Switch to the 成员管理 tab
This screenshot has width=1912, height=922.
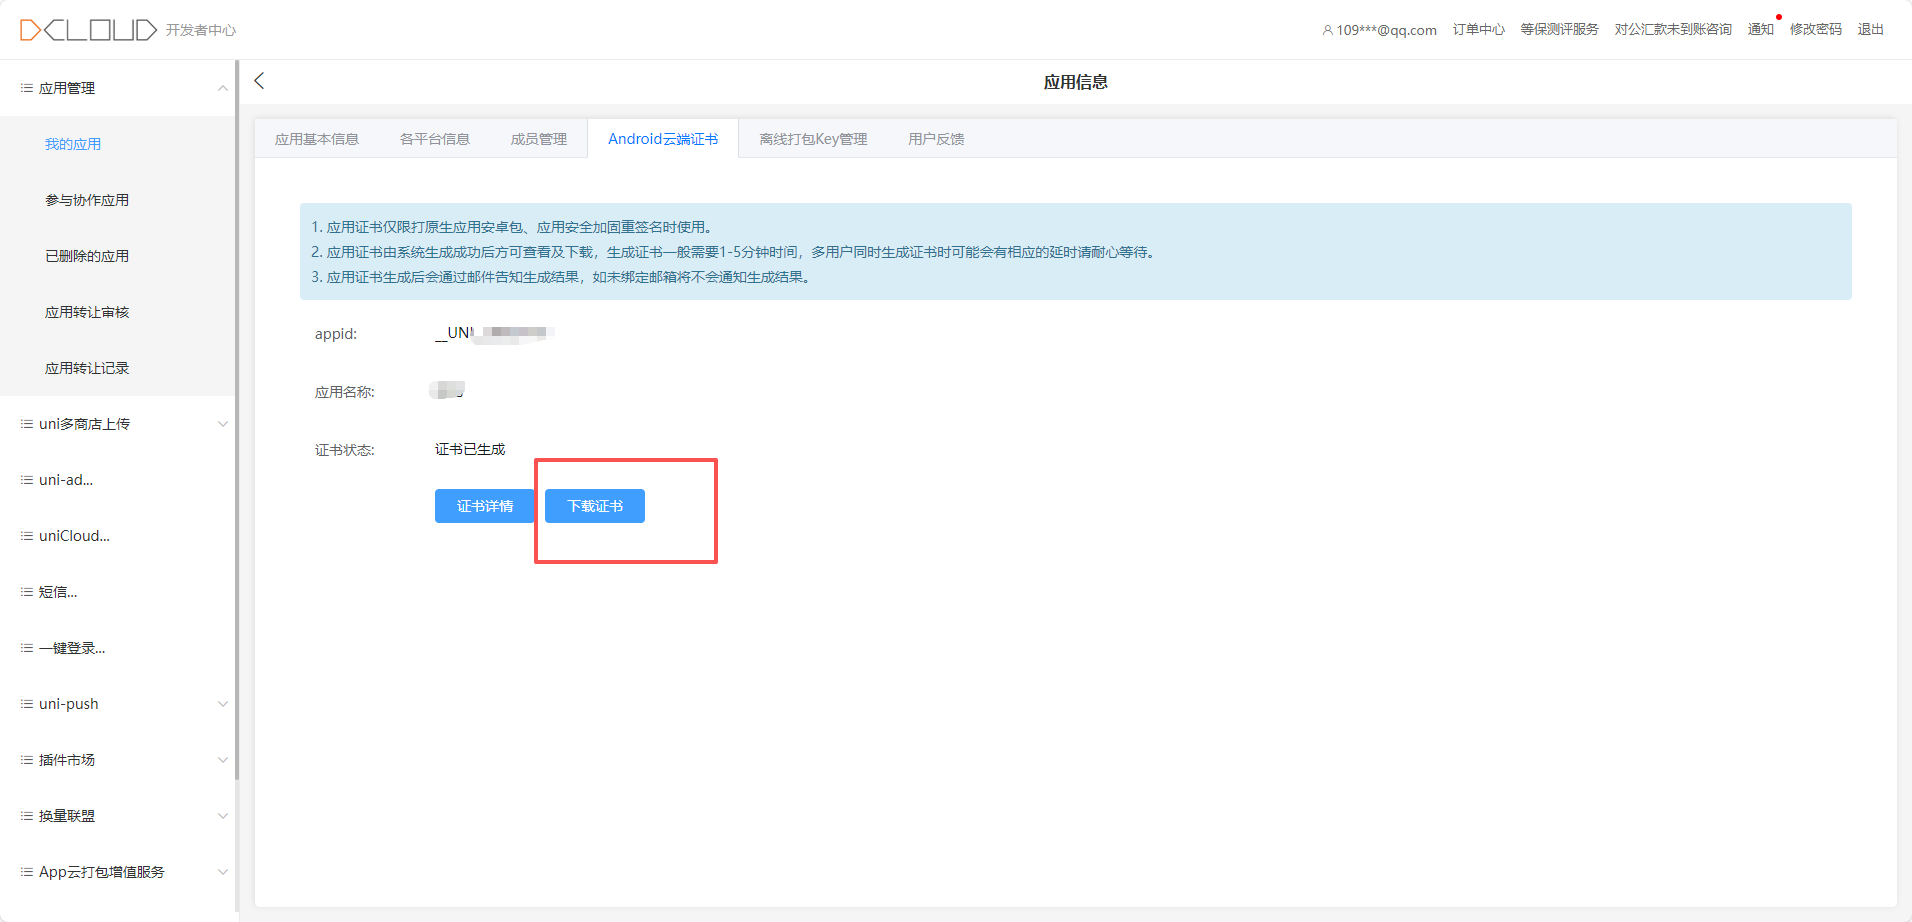(539, 139)
